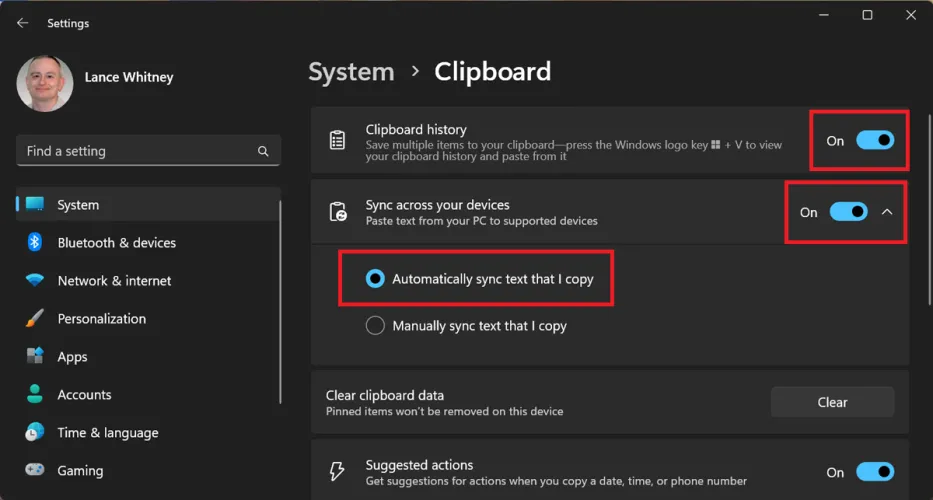Click the Bluetooth & devices icon
The image size is (933, 500).
(35, 243)
